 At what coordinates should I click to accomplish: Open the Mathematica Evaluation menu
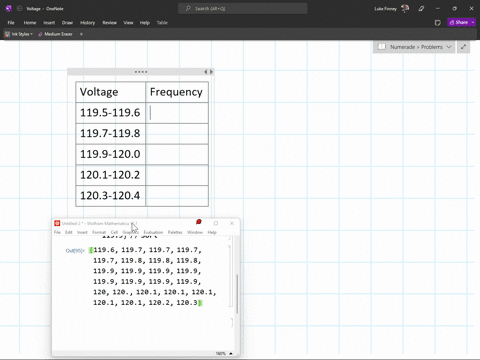point(153,232)
